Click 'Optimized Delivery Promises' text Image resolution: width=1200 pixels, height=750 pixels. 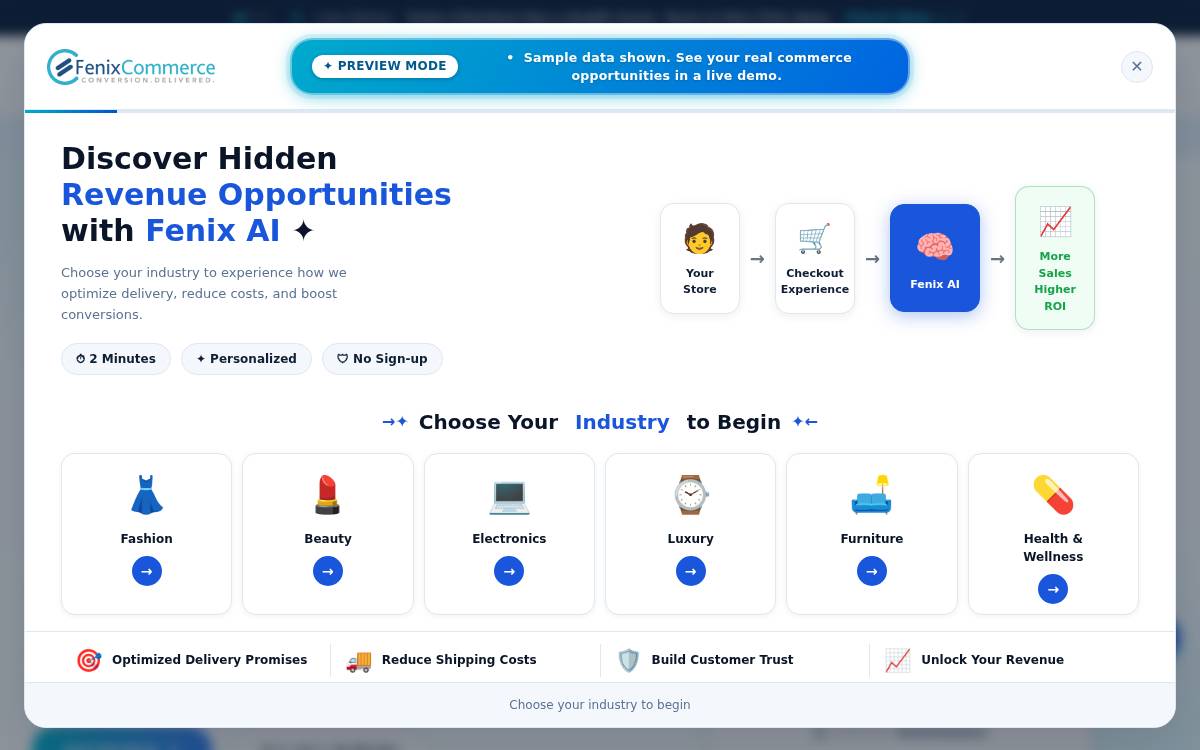coord(210,660)
